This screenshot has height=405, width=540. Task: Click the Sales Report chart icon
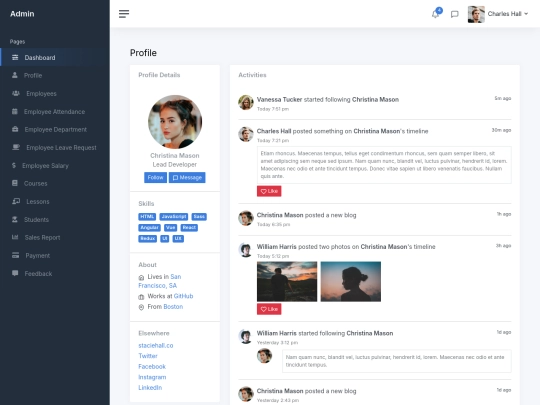pyautogui.click(x=15, y=237)
